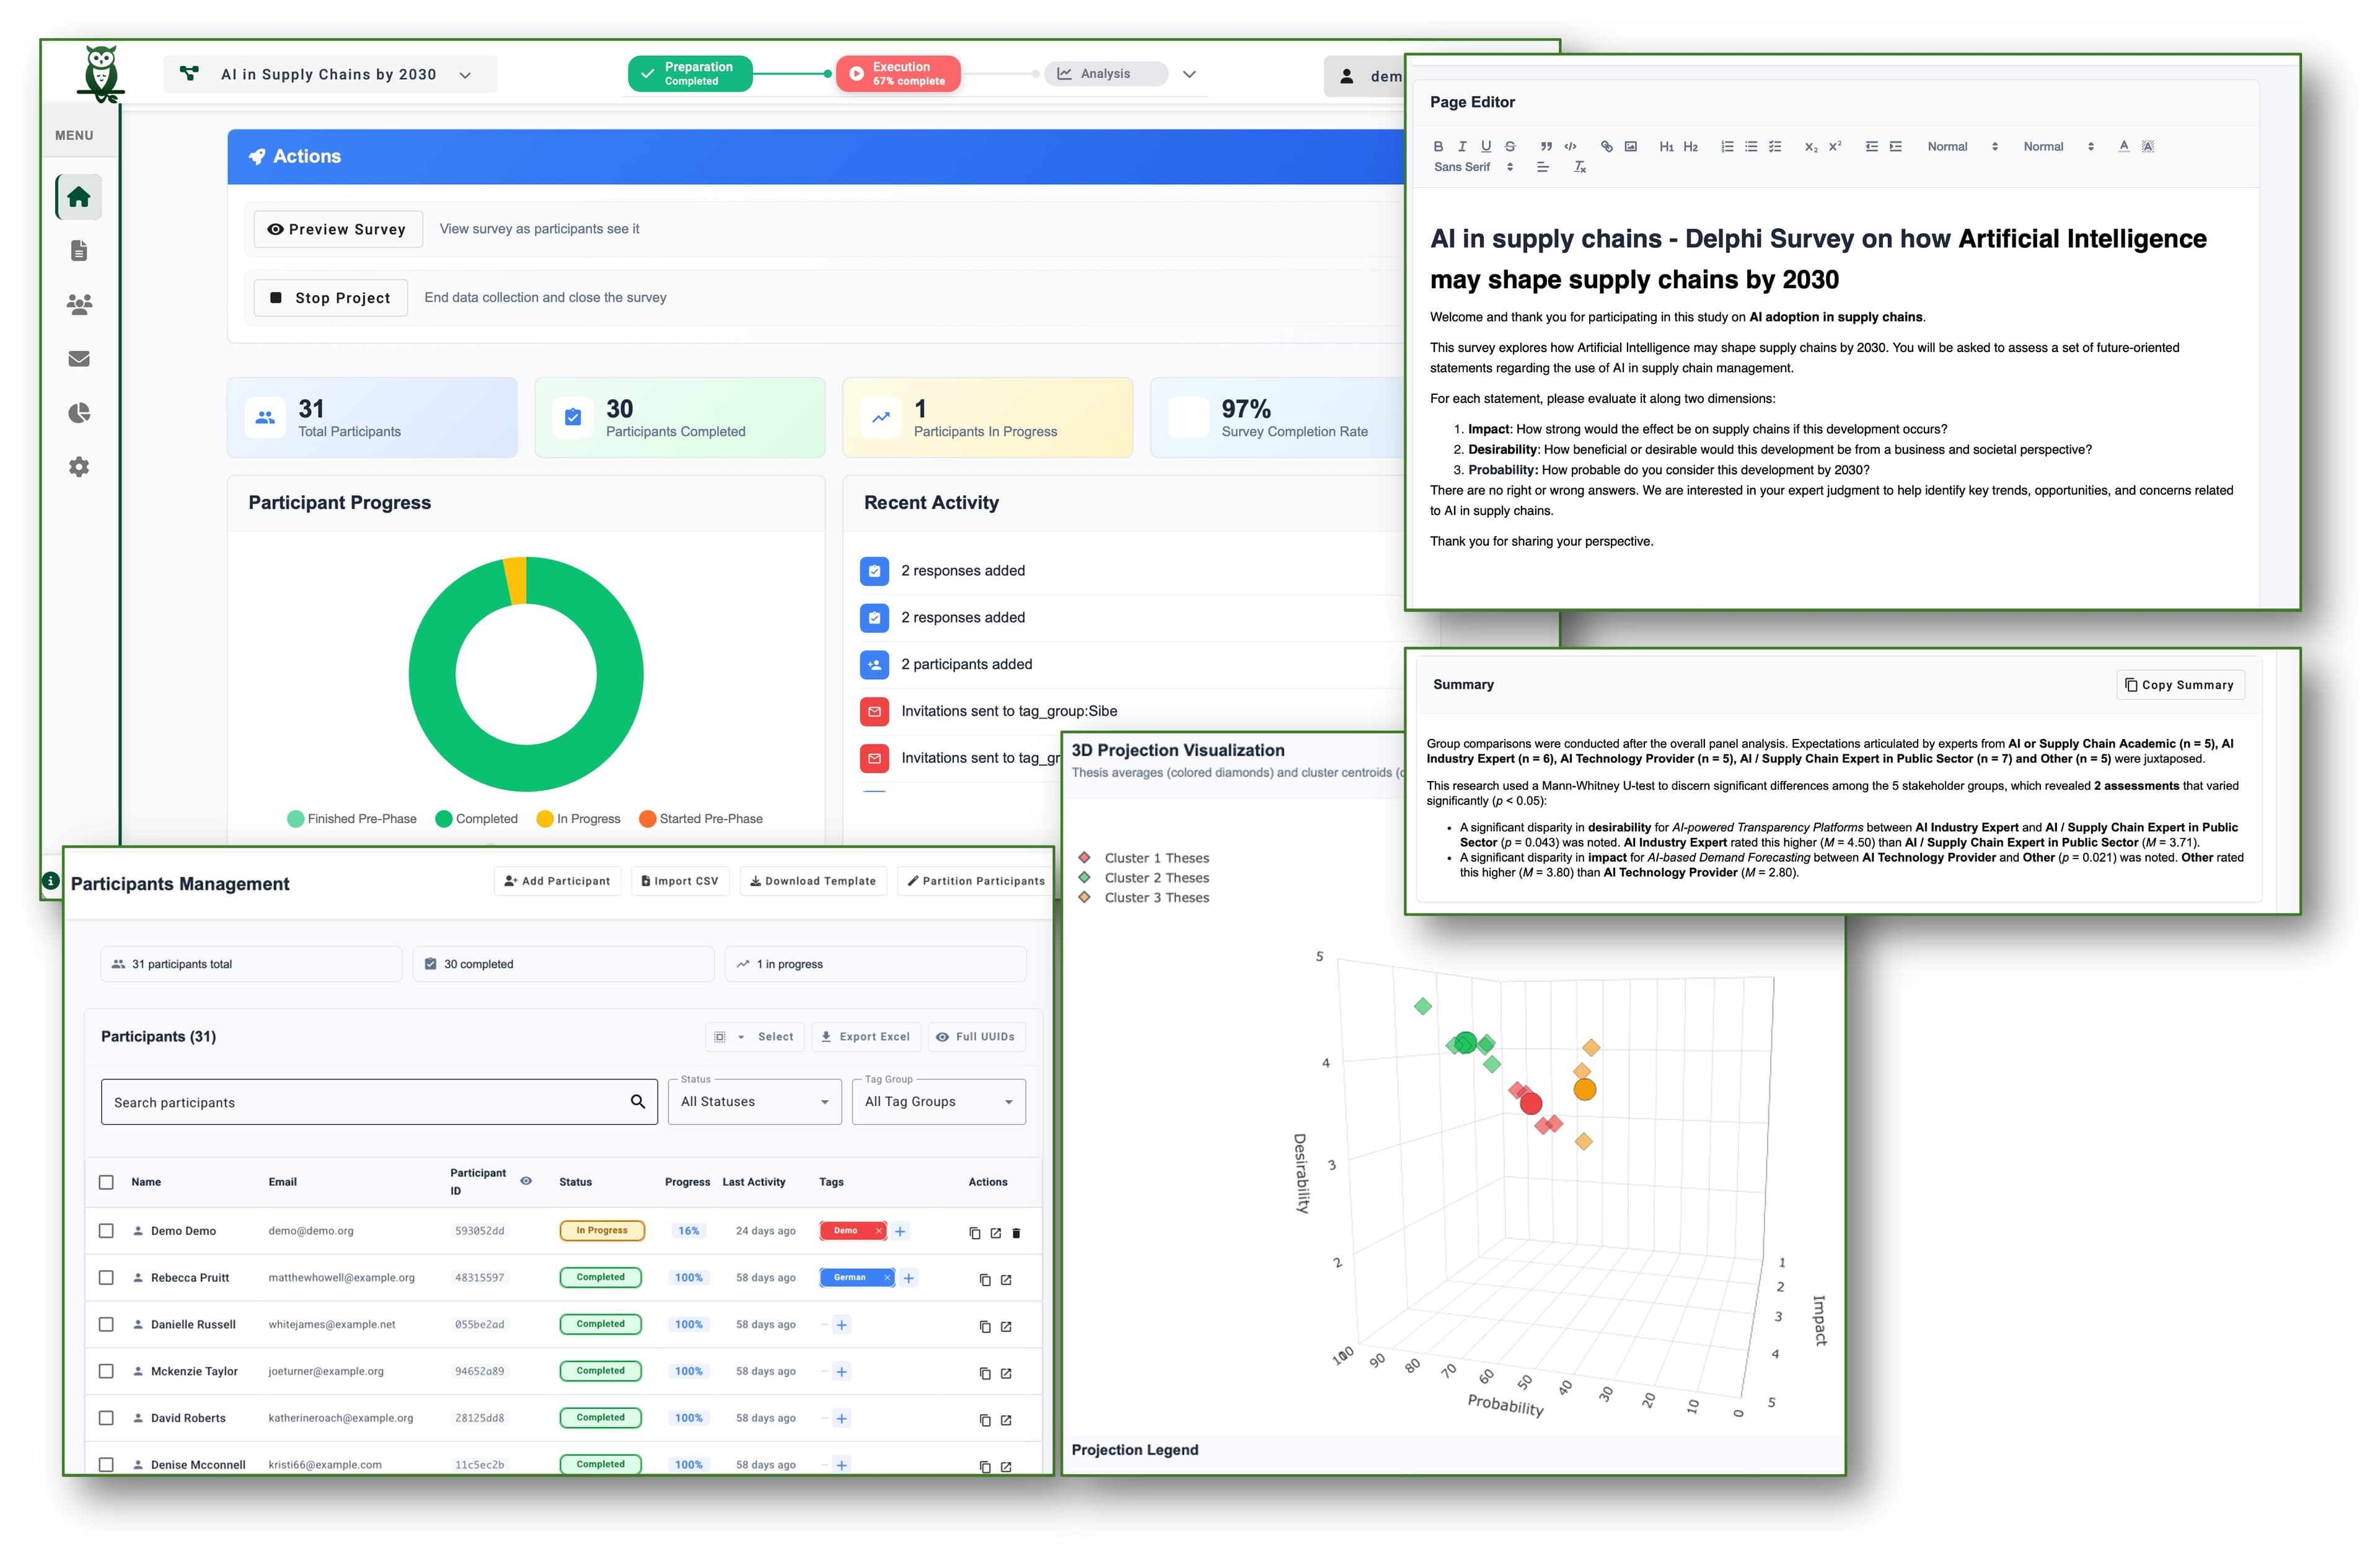Select all participants using the header checkbox
This screenshot has width=2380, height=1554.
pyautogui.click(x=107, y=1181)
